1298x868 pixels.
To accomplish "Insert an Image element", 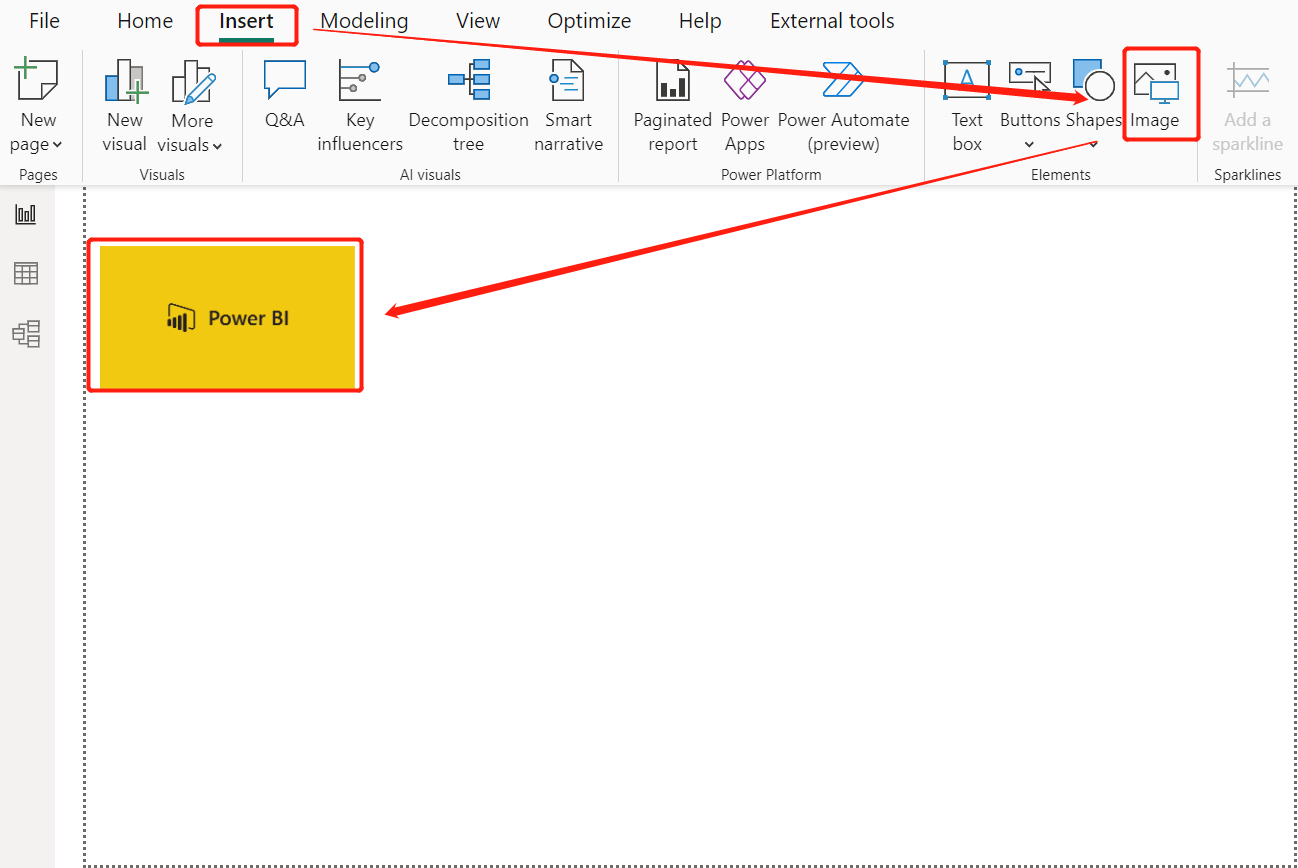I will pyautogui.click(x=1155, y=94).
